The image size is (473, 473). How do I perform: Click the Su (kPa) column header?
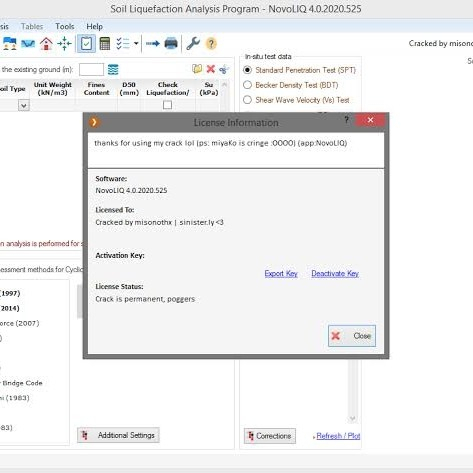(209, 89)
